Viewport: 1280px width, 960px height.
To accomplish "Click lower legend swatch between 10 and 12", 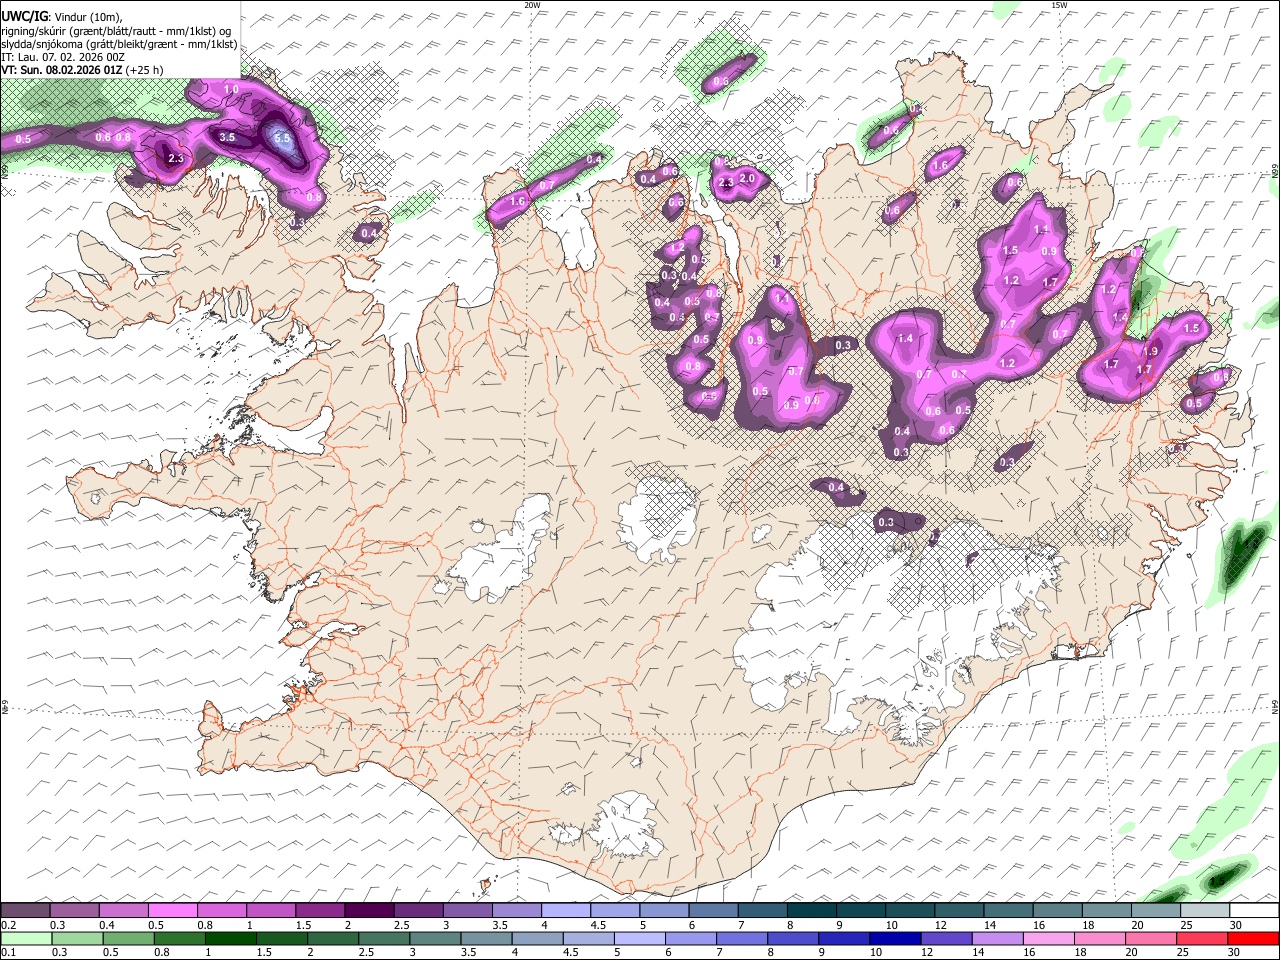I will (x=895, y=938).
